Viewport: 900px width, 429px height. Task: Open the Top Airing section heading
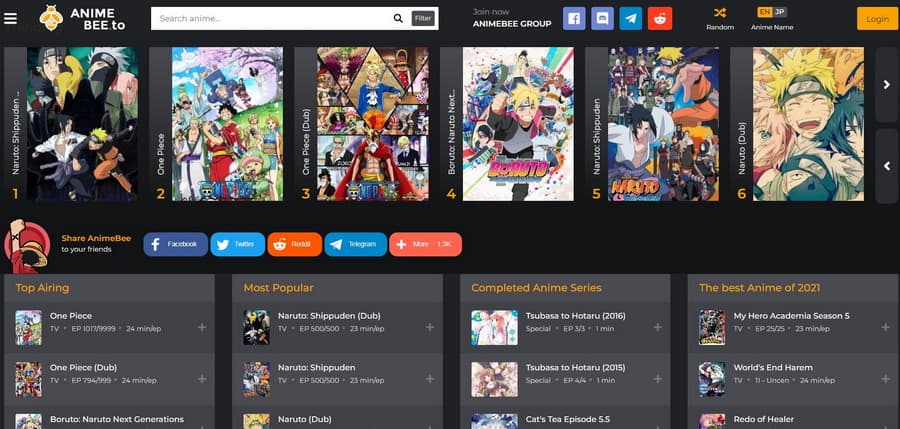[42, 288]
